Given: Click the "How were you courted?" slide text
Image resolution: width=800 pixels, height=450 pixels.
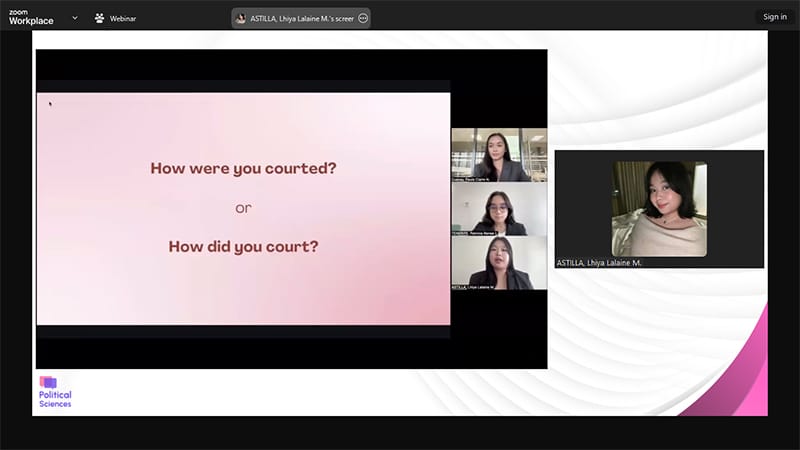Looking at the screenshot, I should pos(243,168).
